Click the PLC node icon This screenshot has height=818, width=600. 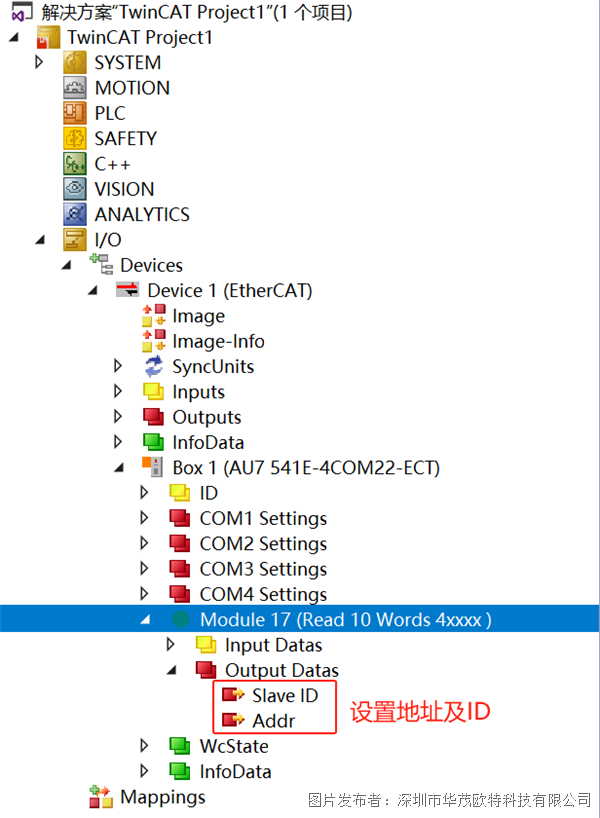pos(75,113)
